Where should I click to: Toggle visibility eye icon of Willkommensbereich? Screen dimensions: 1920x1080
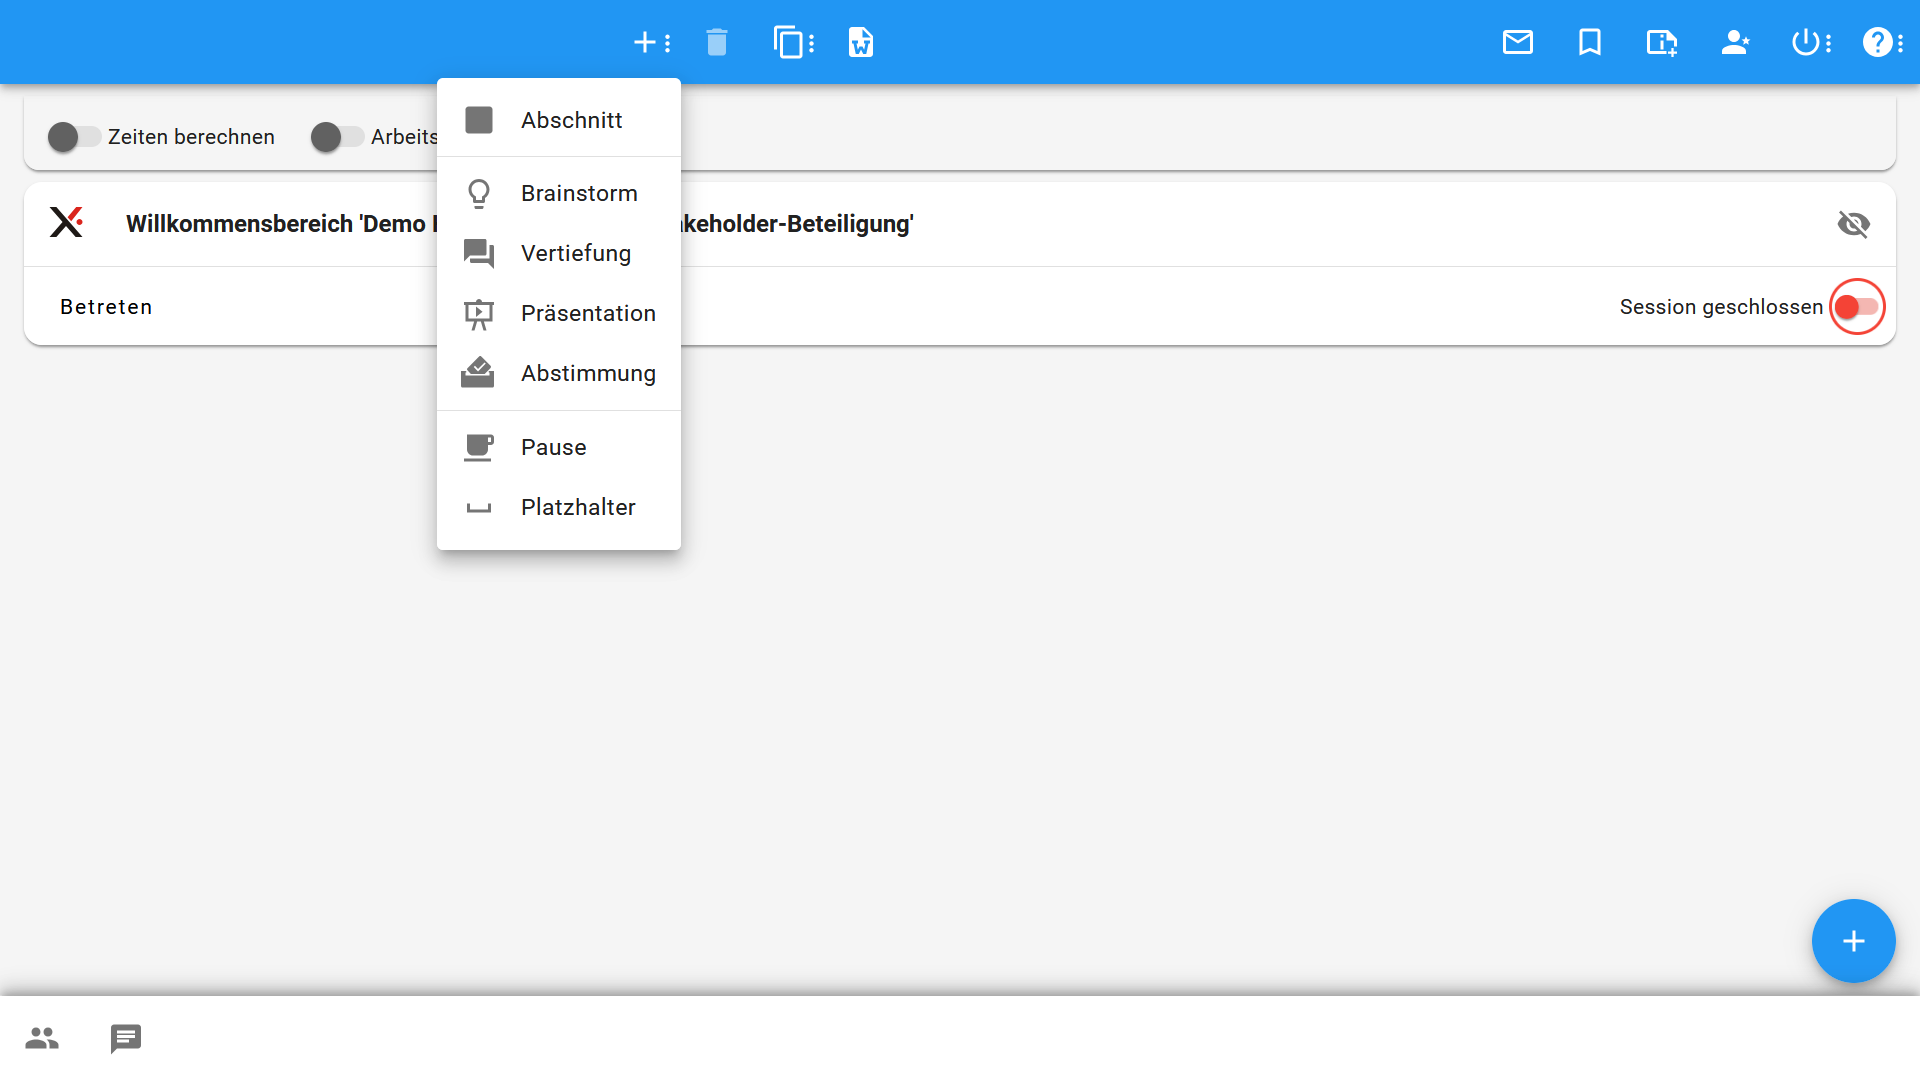pos(1853,224)
